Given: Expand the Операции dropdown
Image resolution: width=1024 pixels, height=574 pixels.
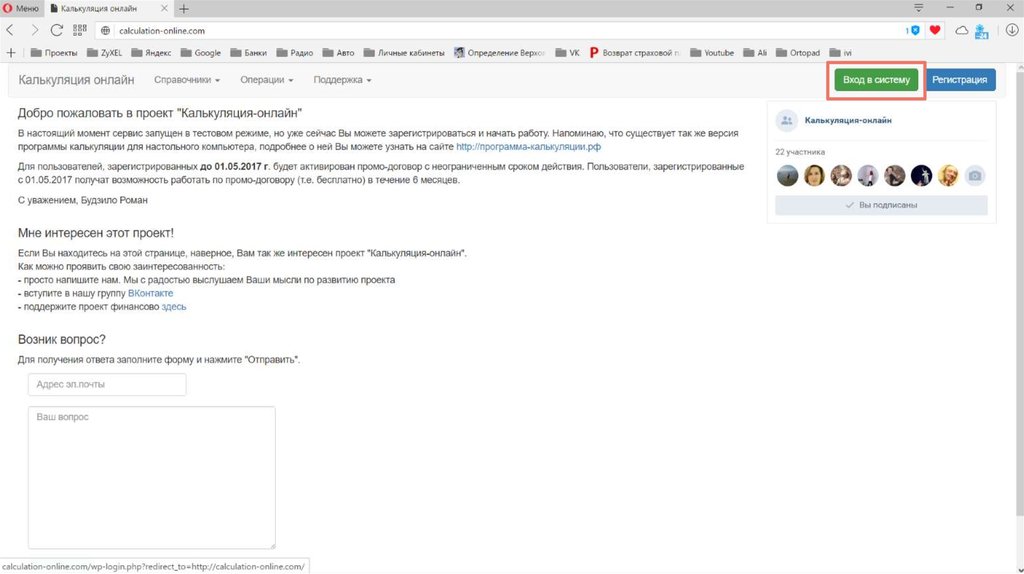Looking at the screenshot, I should pos(267,80).
